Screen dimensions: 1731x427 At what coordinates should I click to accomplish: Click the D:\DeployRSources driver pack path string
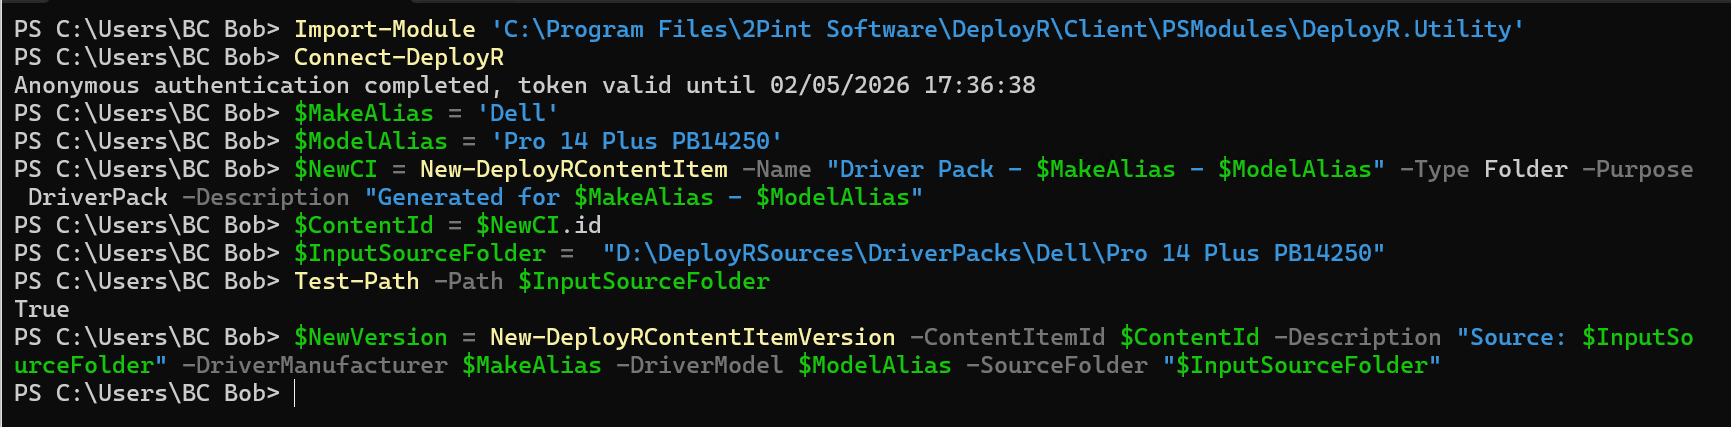pos(993,253)
